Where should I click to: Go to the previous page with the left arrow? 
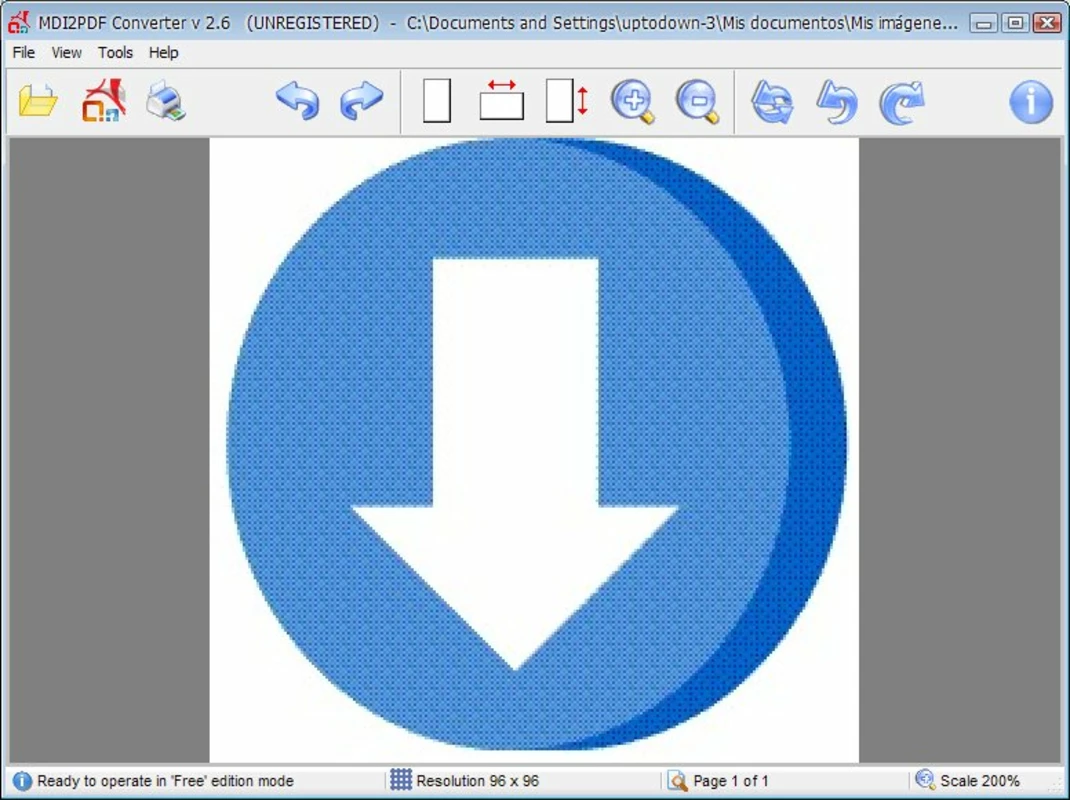tap(298, 101)
